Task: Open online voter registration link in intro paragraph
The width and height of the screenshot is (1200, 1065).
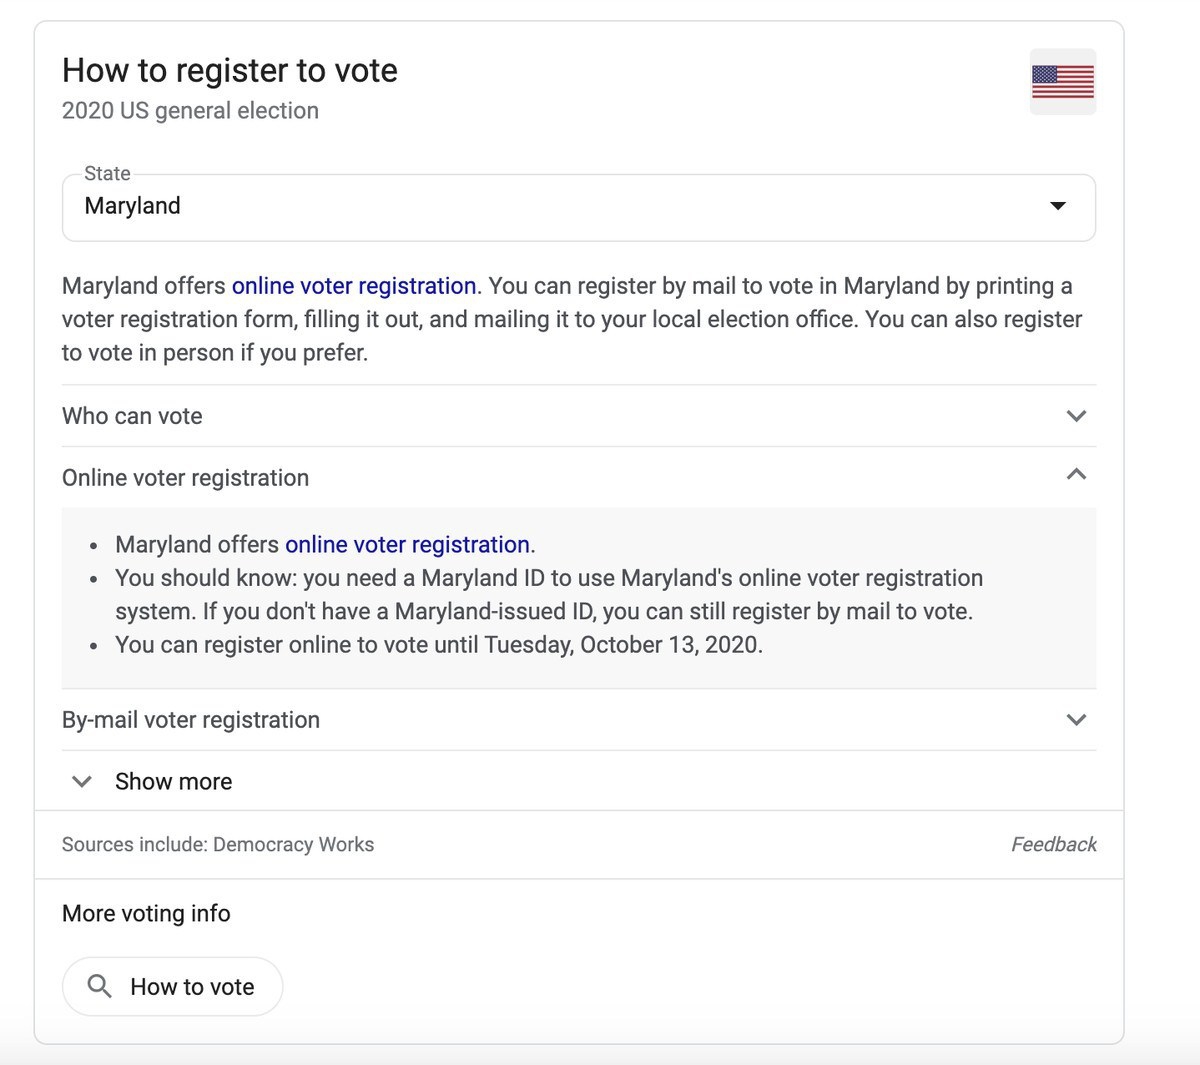Action: coord(354,286)
